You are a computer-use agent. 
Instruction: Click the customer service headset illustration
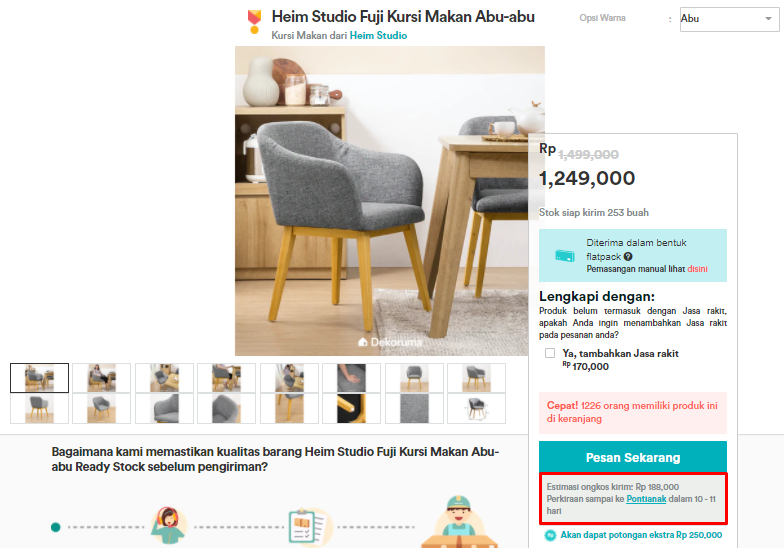point(169,526)
